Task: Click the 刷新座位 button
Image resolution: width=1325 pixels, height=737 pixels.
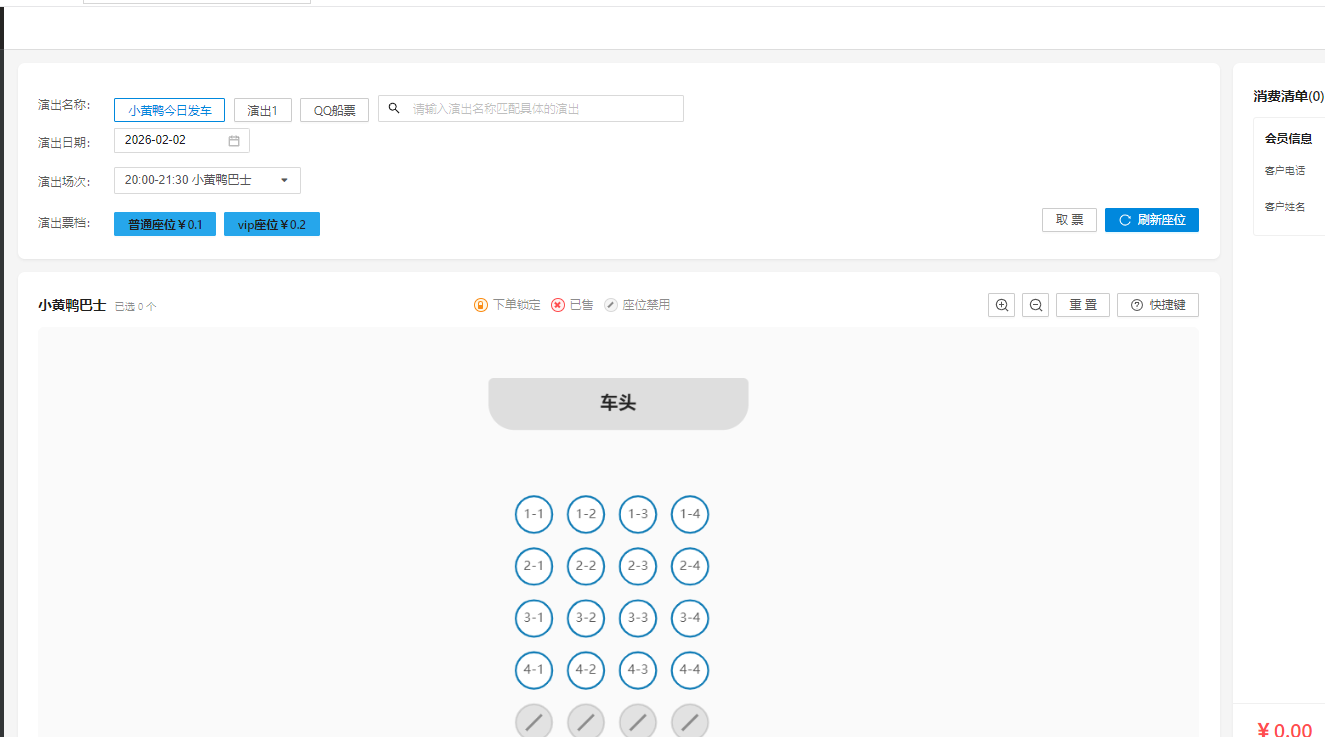Action: click(x=1151, y=220)
